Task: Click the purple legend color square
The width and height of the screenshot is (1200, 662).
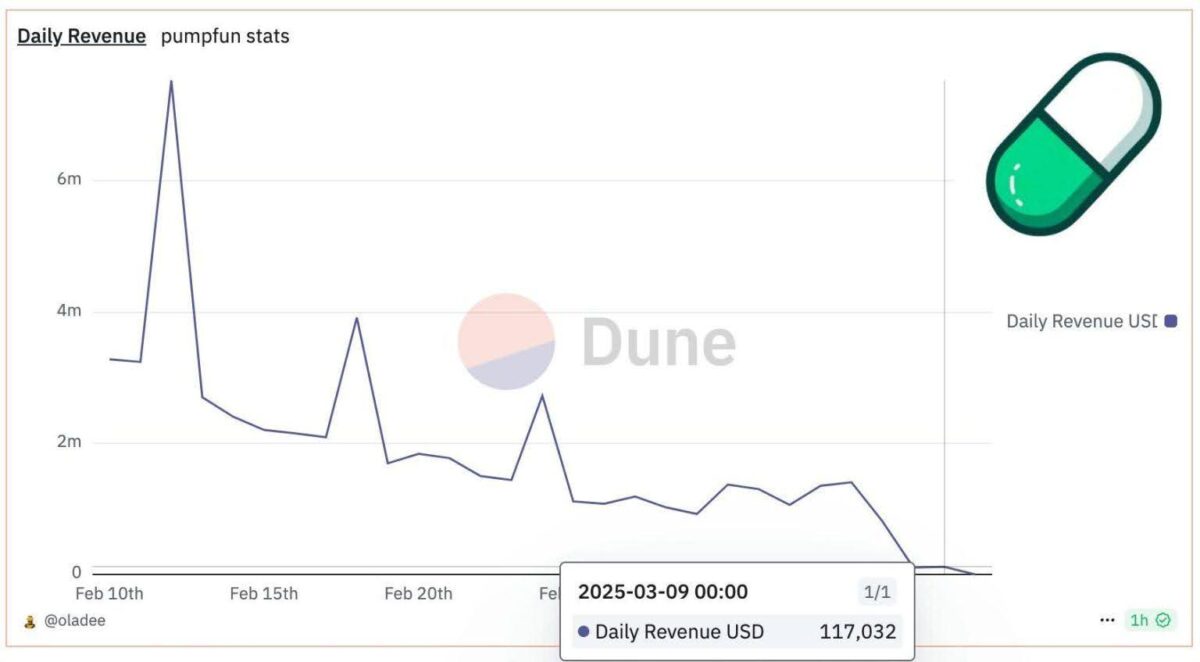Action: point(1171,321)
